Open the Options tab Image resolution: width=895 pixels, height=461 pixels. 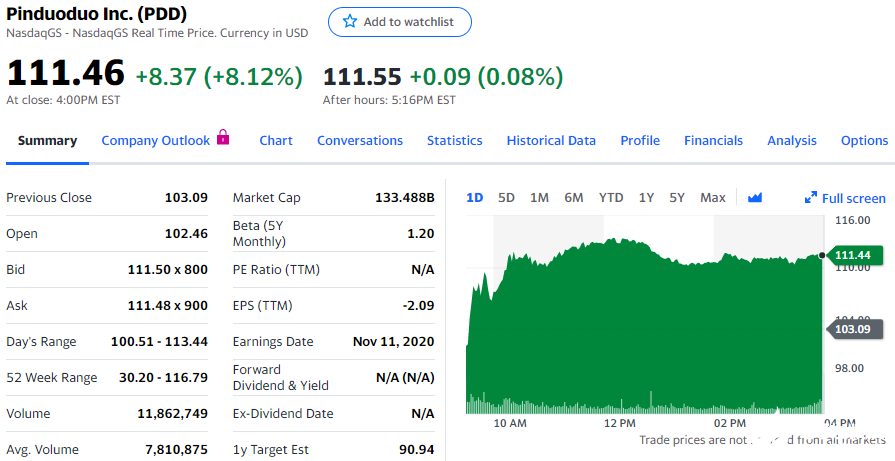[x=864, y=140]
